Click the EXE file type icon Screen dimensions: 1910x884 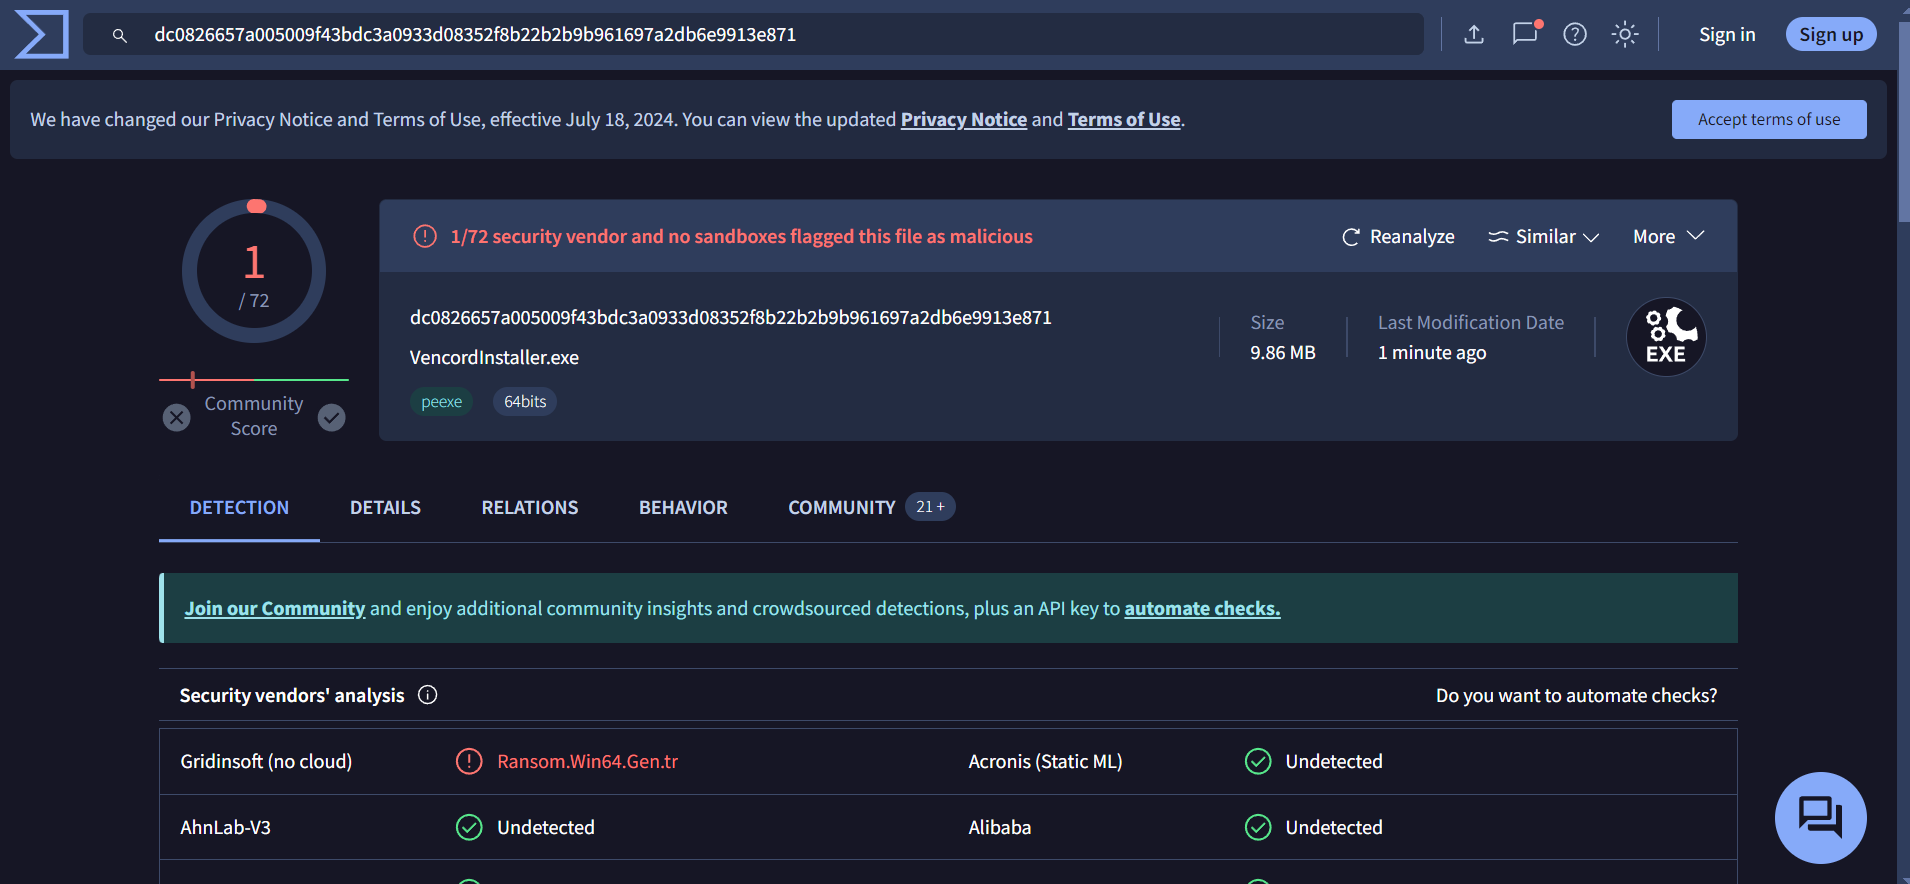(1666, 337)
